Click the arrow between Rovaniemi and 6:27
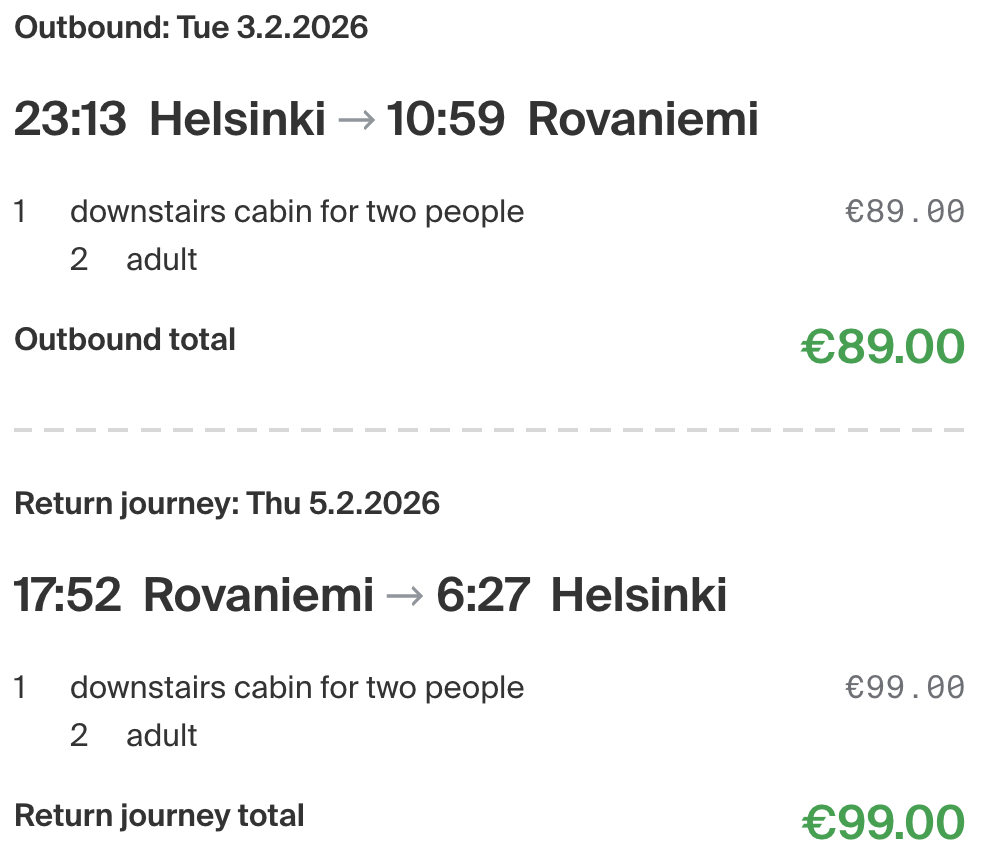The height and width of the screenshot is (860, 986). (x=404, y=597)
